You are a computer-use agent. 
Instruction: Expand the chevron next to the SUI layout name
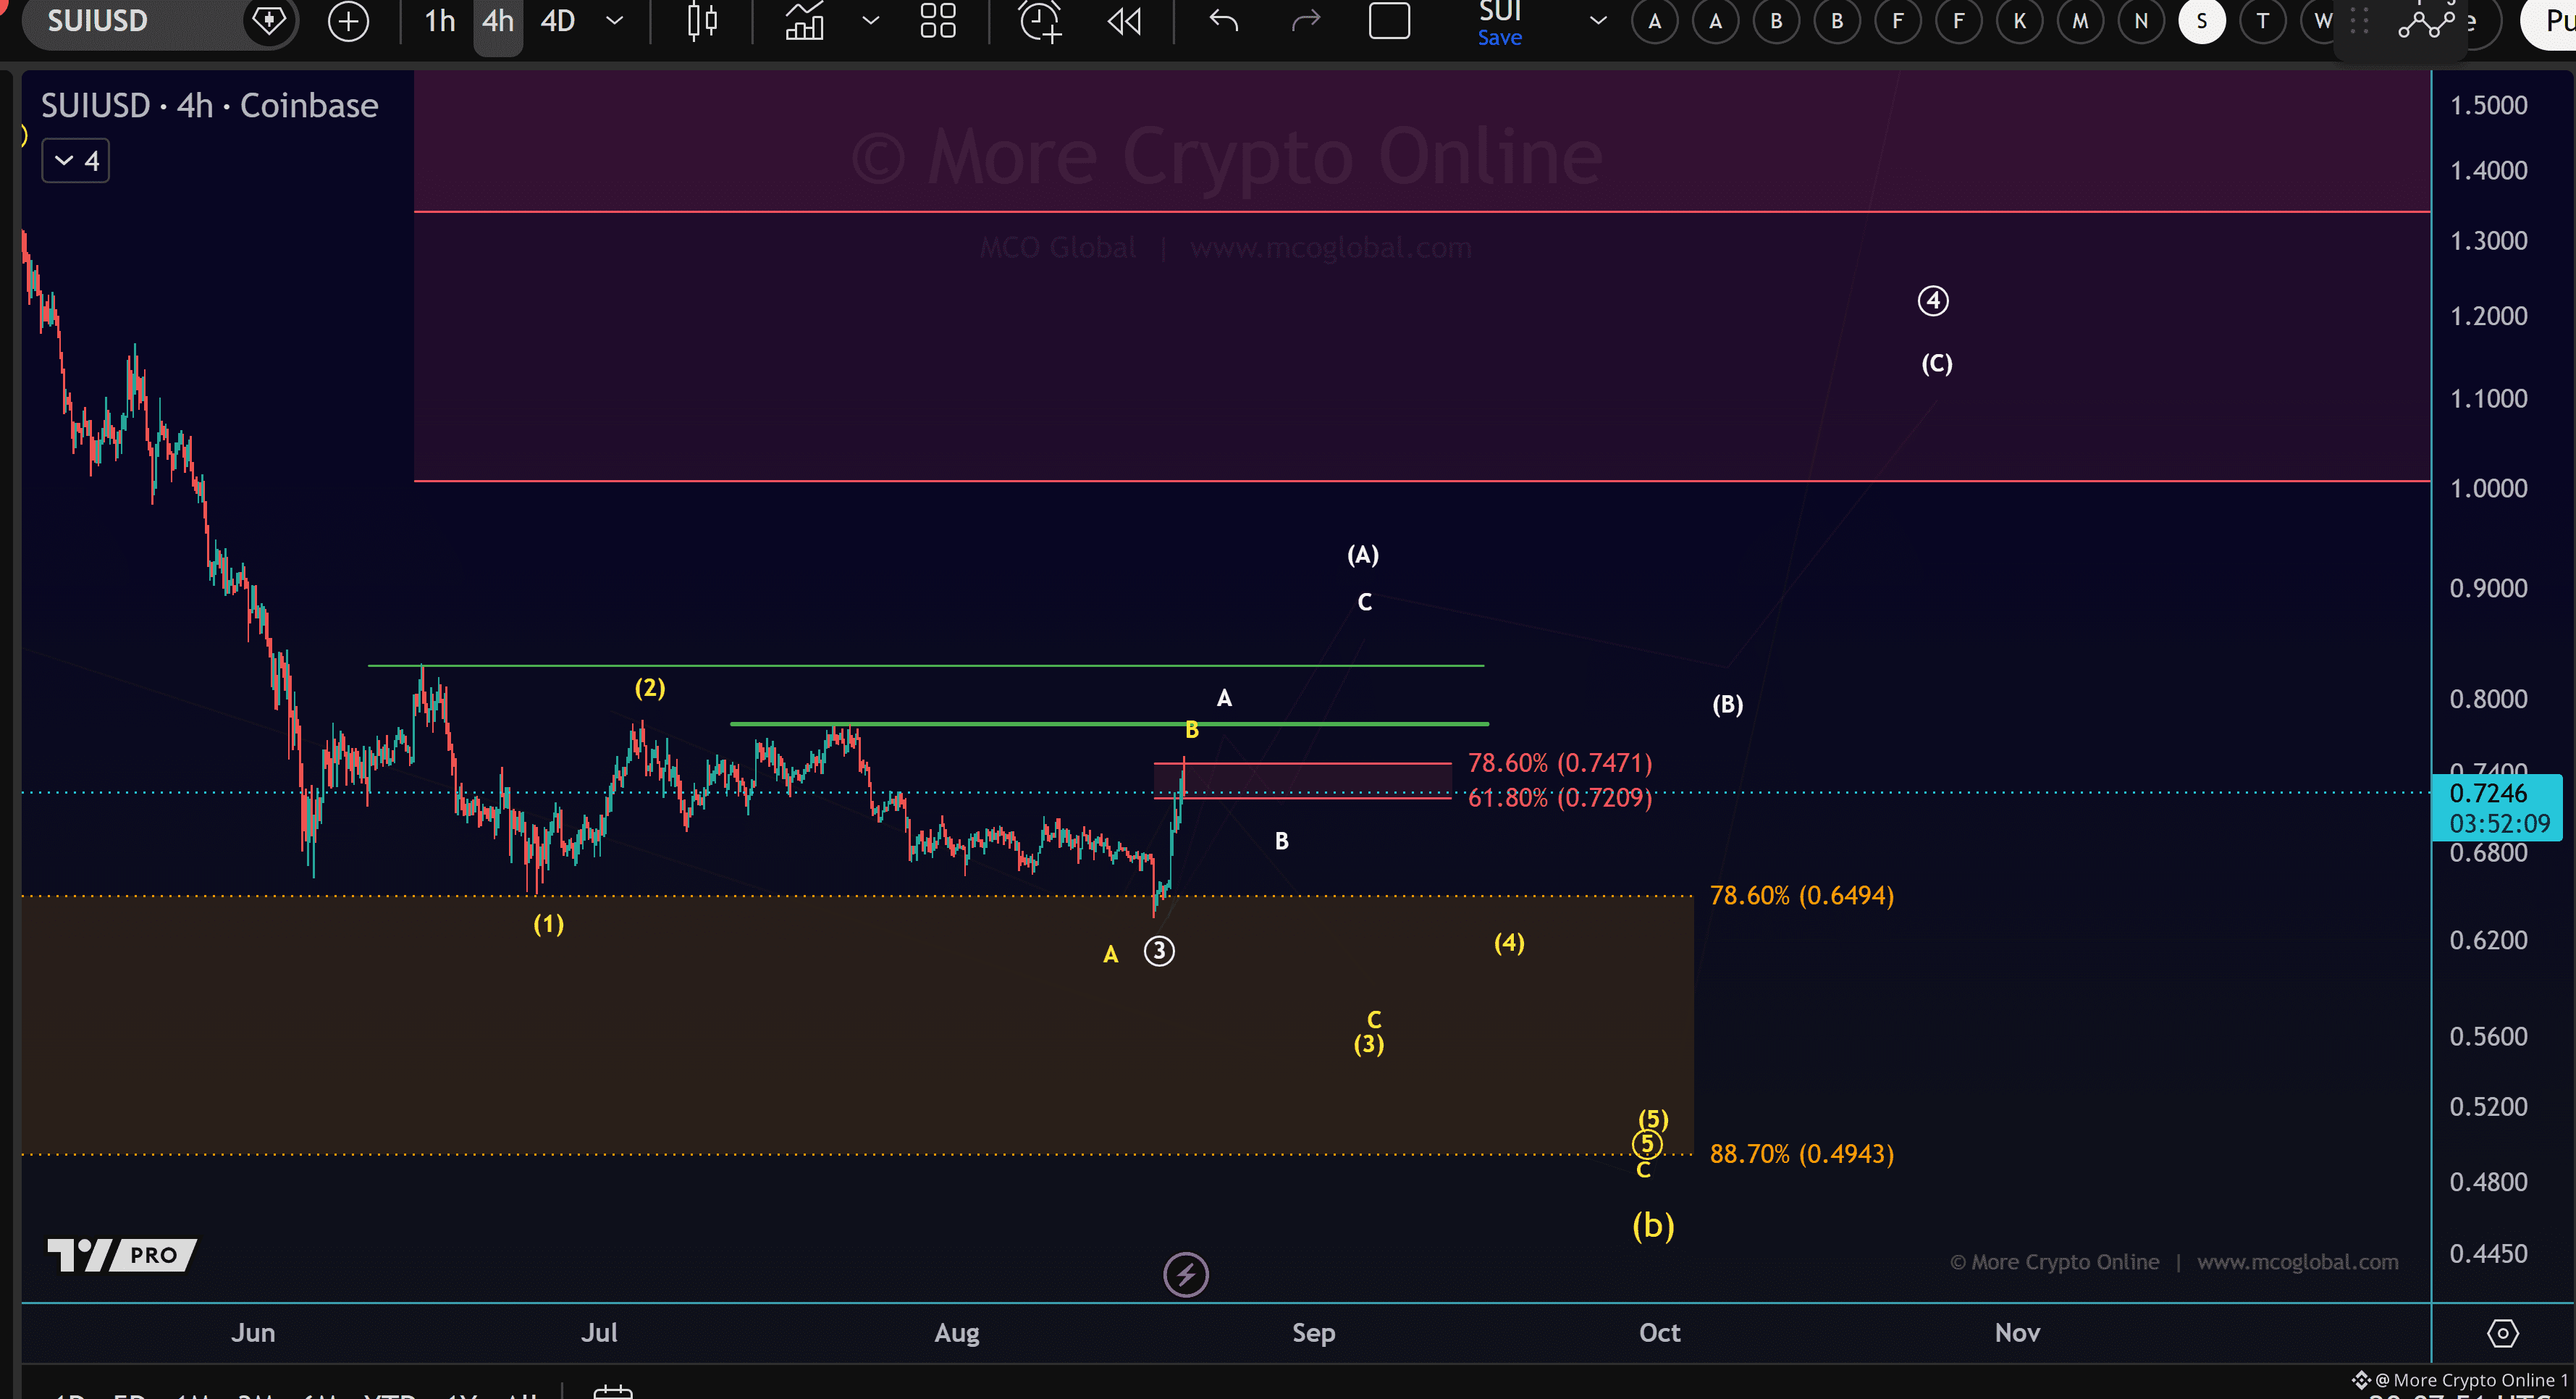point(1598,20)
